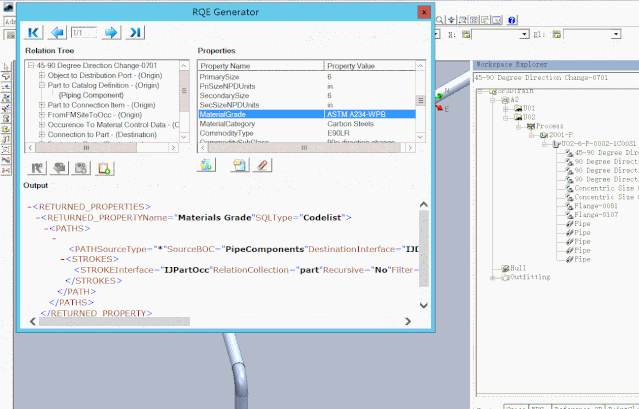Click the Workspace Explorer filter field
Screen dimensions: 639x409
click(x=556, y=77)
